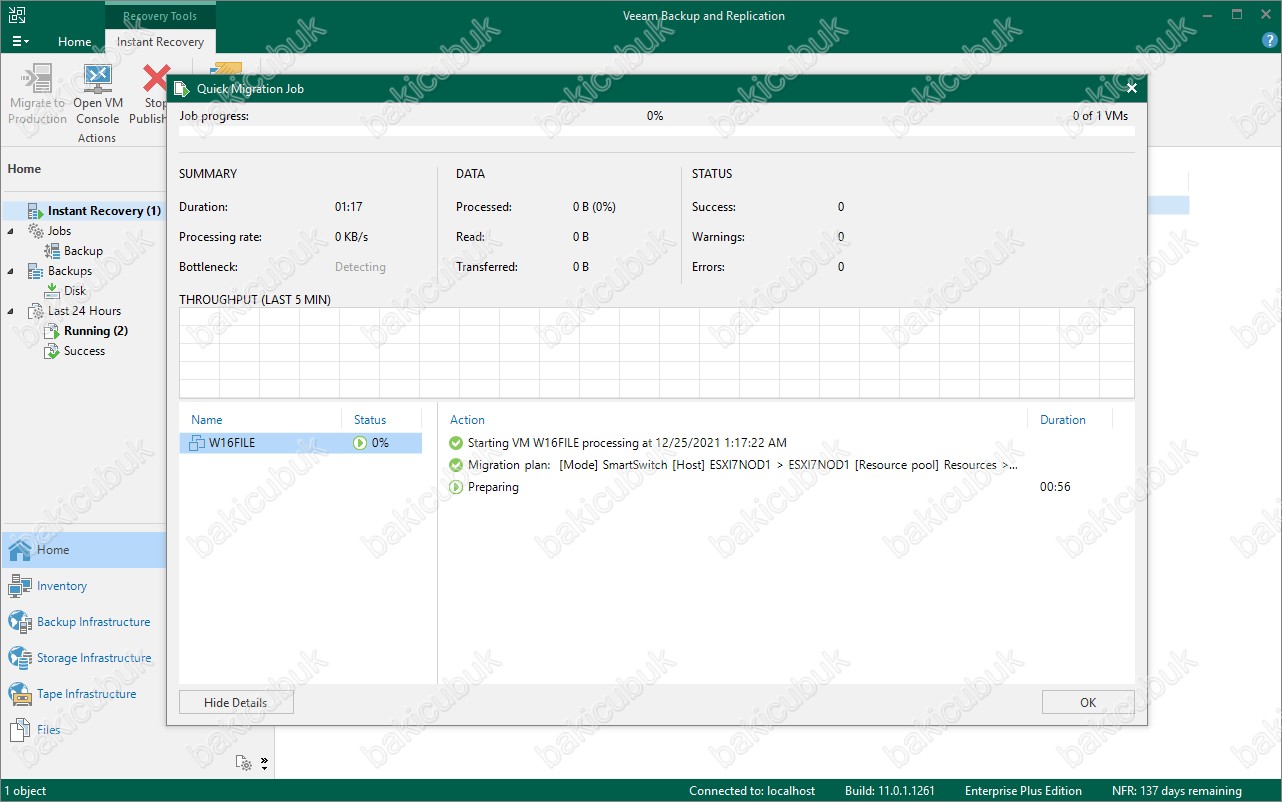Screen dimensions: 1282x802
Task: Click NFR: 137 days remaining text
Action: pos(1177,791)
